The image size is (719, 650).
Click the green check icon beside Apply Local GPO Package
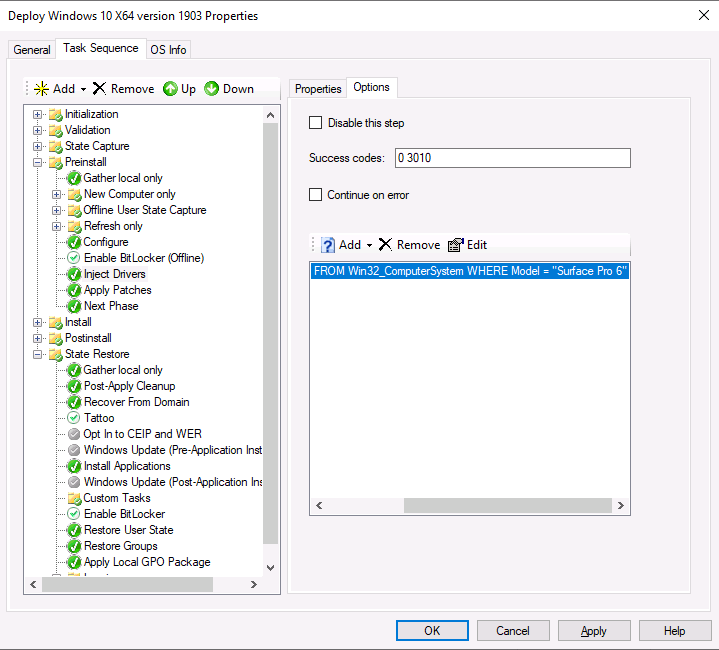74,562
